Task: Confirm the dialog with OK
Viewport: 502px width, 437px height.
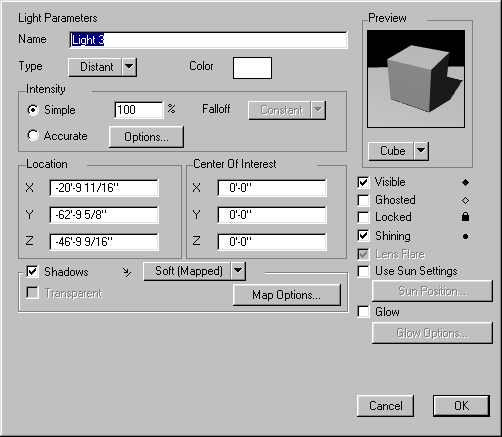Action: [x=461, y=406]
